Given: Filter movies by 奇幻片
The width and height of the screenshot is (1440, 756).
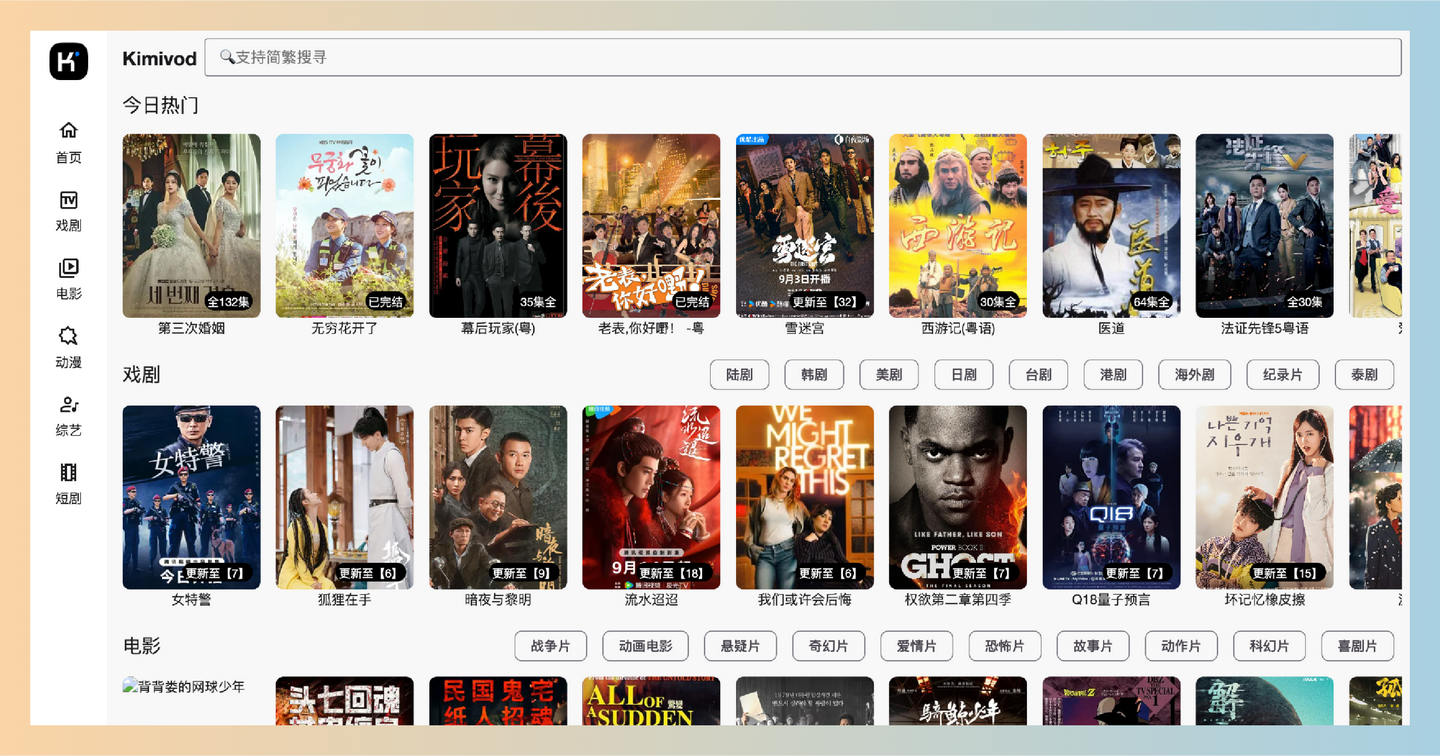Looking at the screenshot, I should [829, 646].
